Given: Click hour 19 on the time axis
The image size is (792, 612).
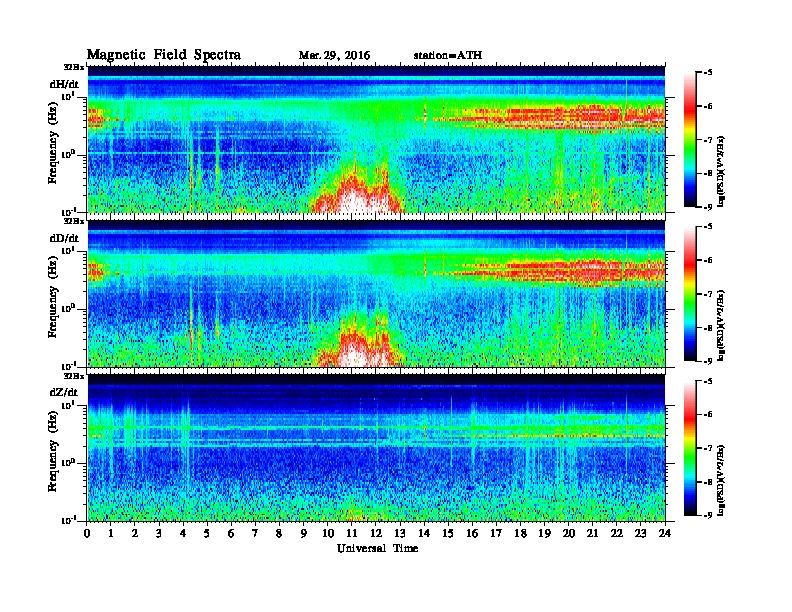Looking at the screenshot, I should tap(544, 534).
